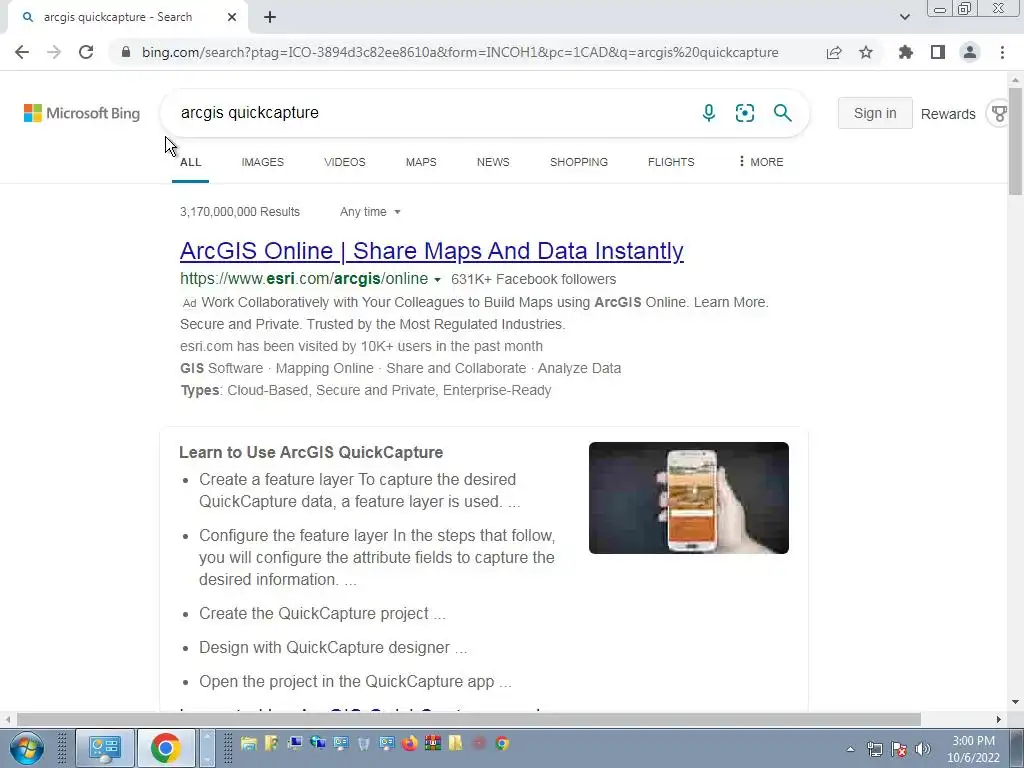Expand the esri.com URL dropdown arrow
1024x768 pixels.
(438, 280)
